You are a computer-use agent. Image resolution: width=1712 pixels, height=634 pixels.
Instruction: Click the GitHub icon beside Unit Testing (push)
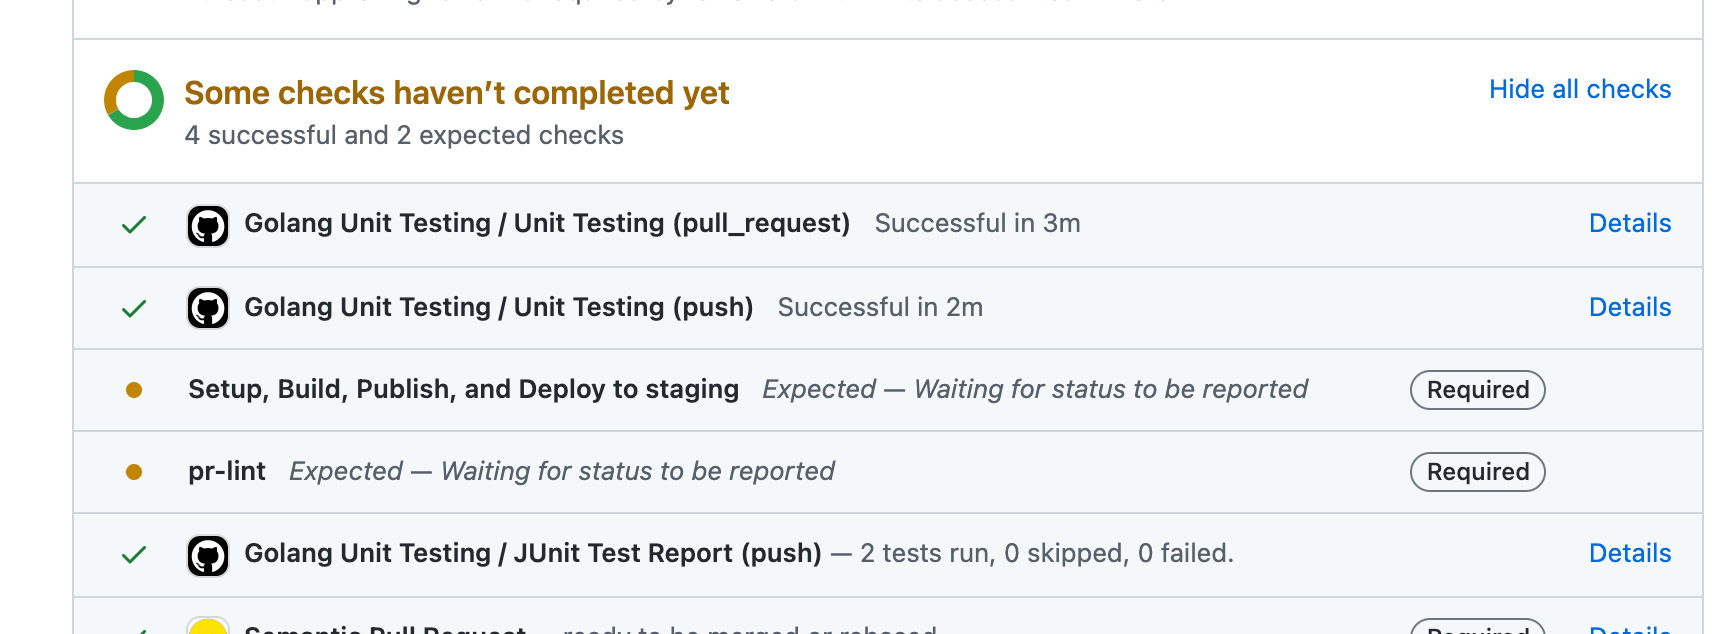click(x=208, y=307)
